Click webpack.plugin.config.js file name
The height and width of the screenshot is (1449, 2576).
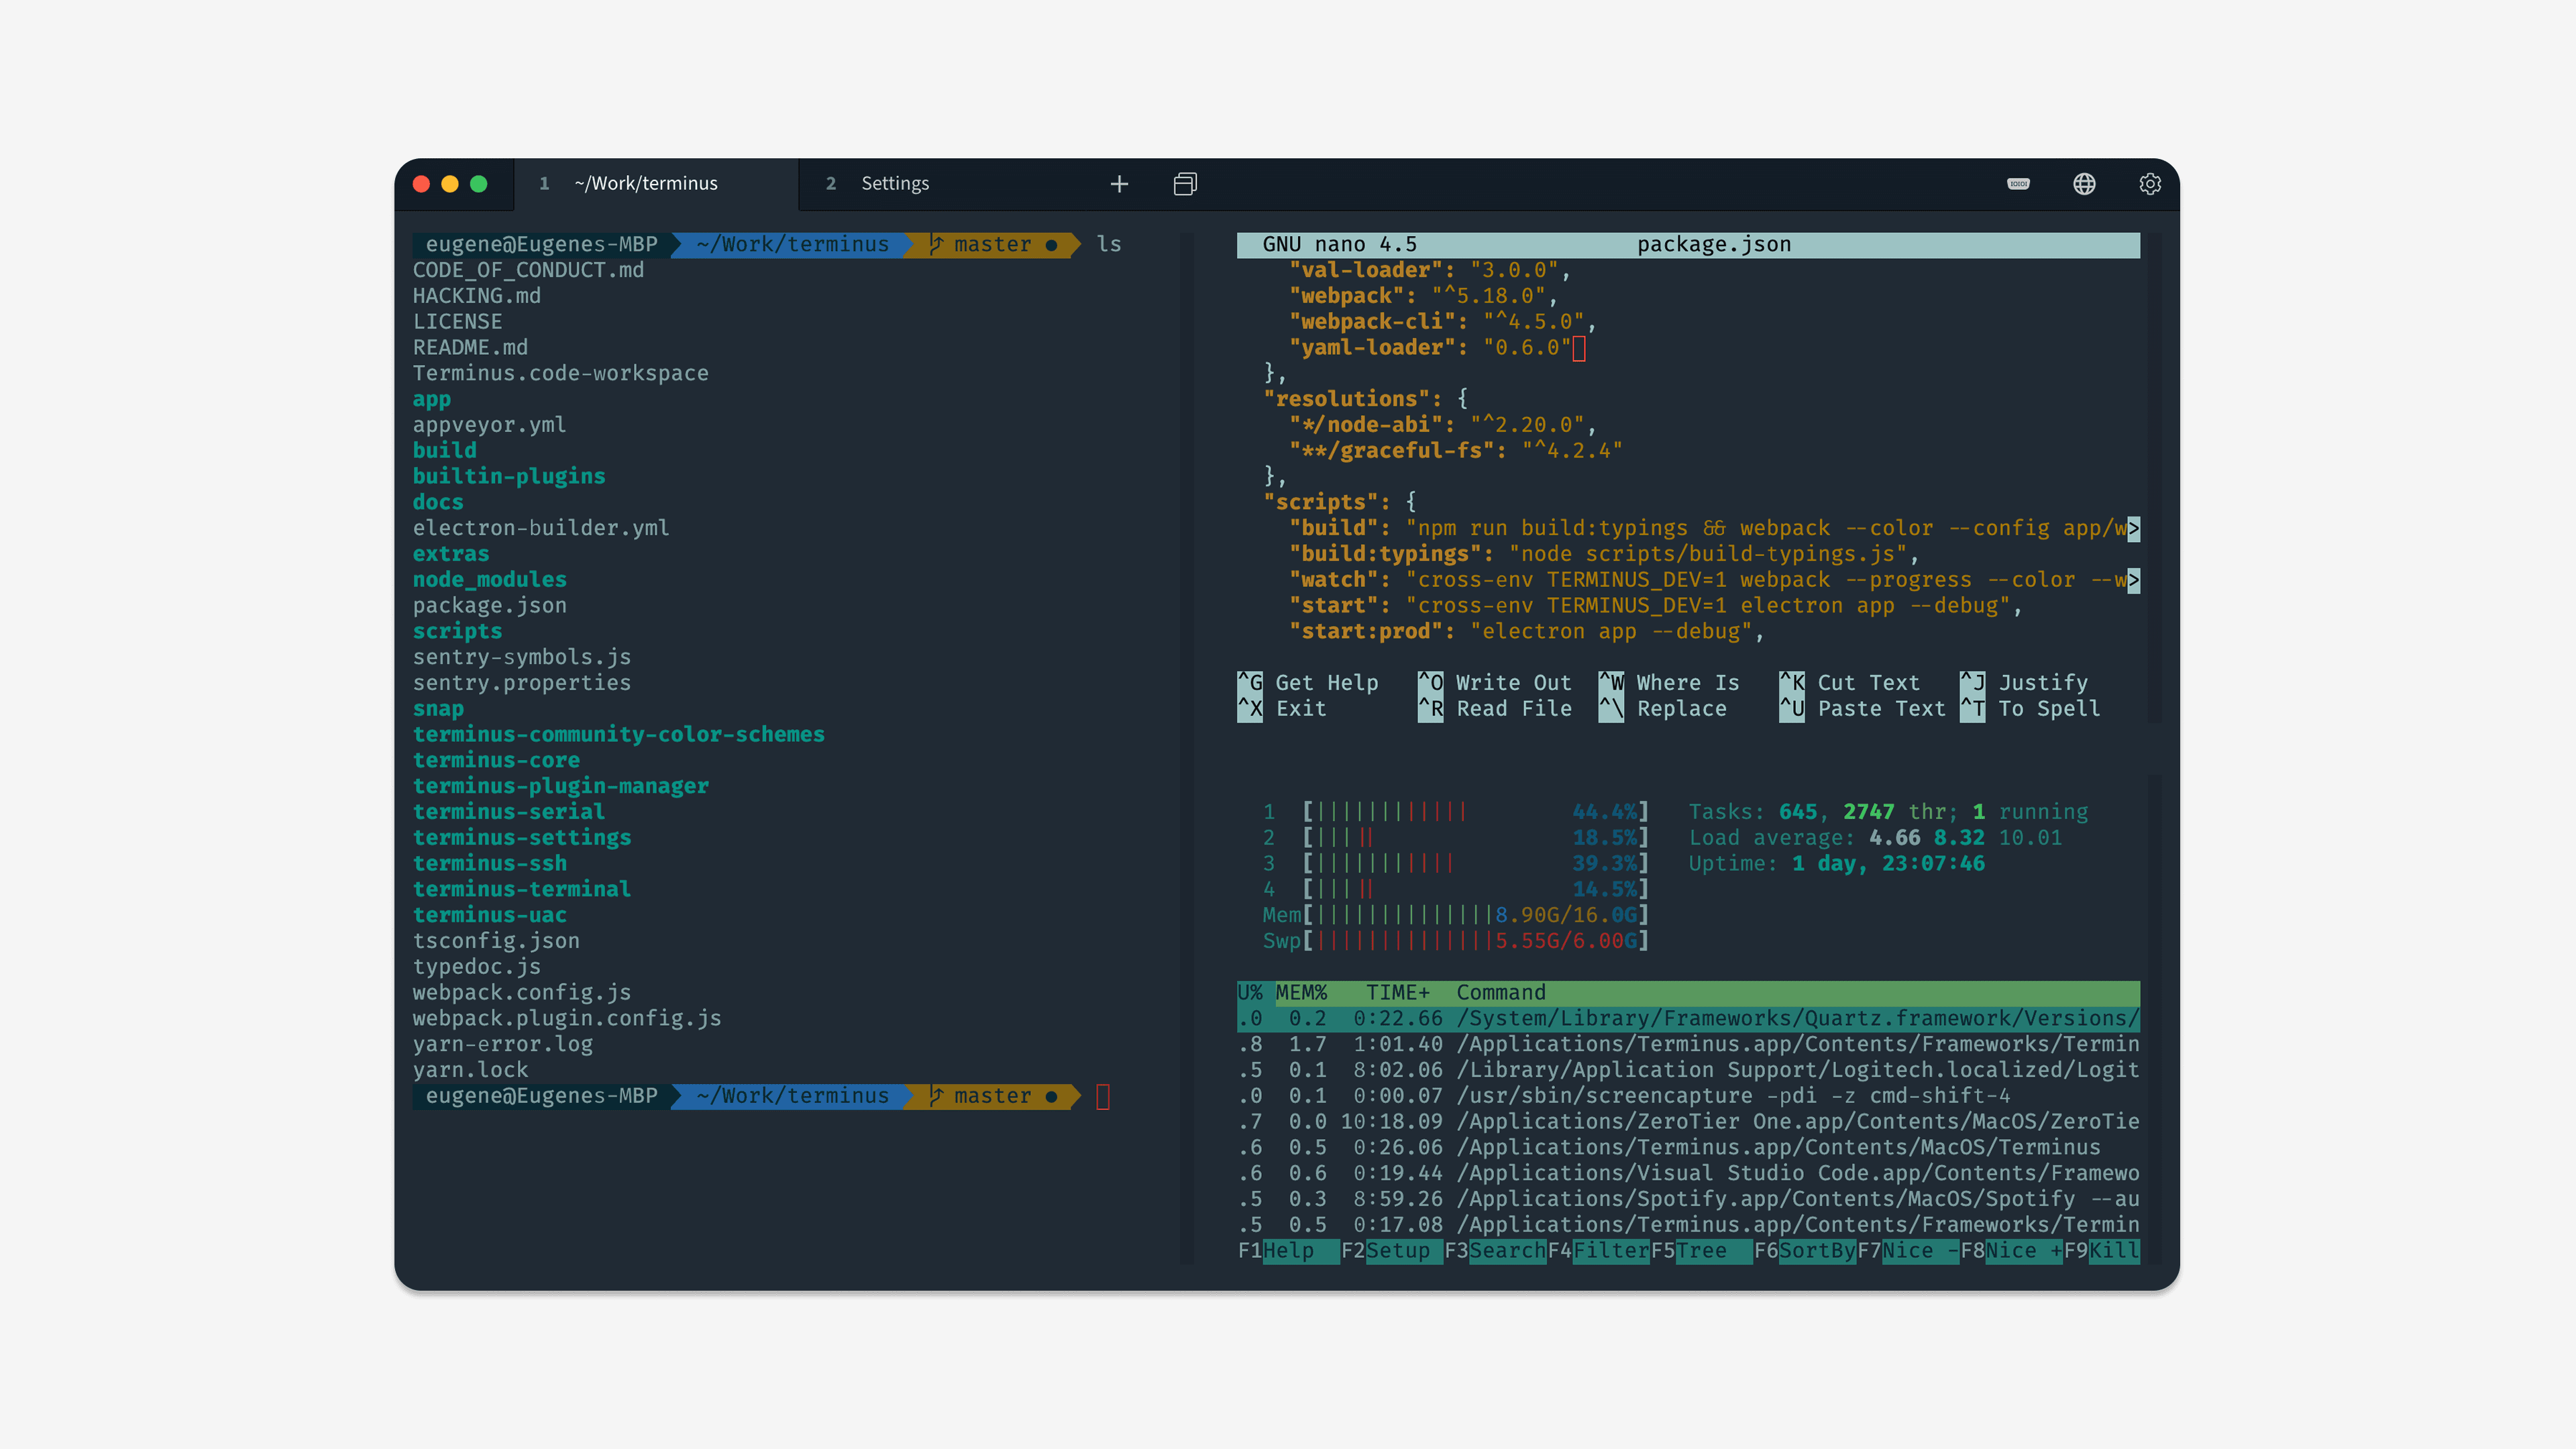pyautogui.click(x=567, y=1019)
